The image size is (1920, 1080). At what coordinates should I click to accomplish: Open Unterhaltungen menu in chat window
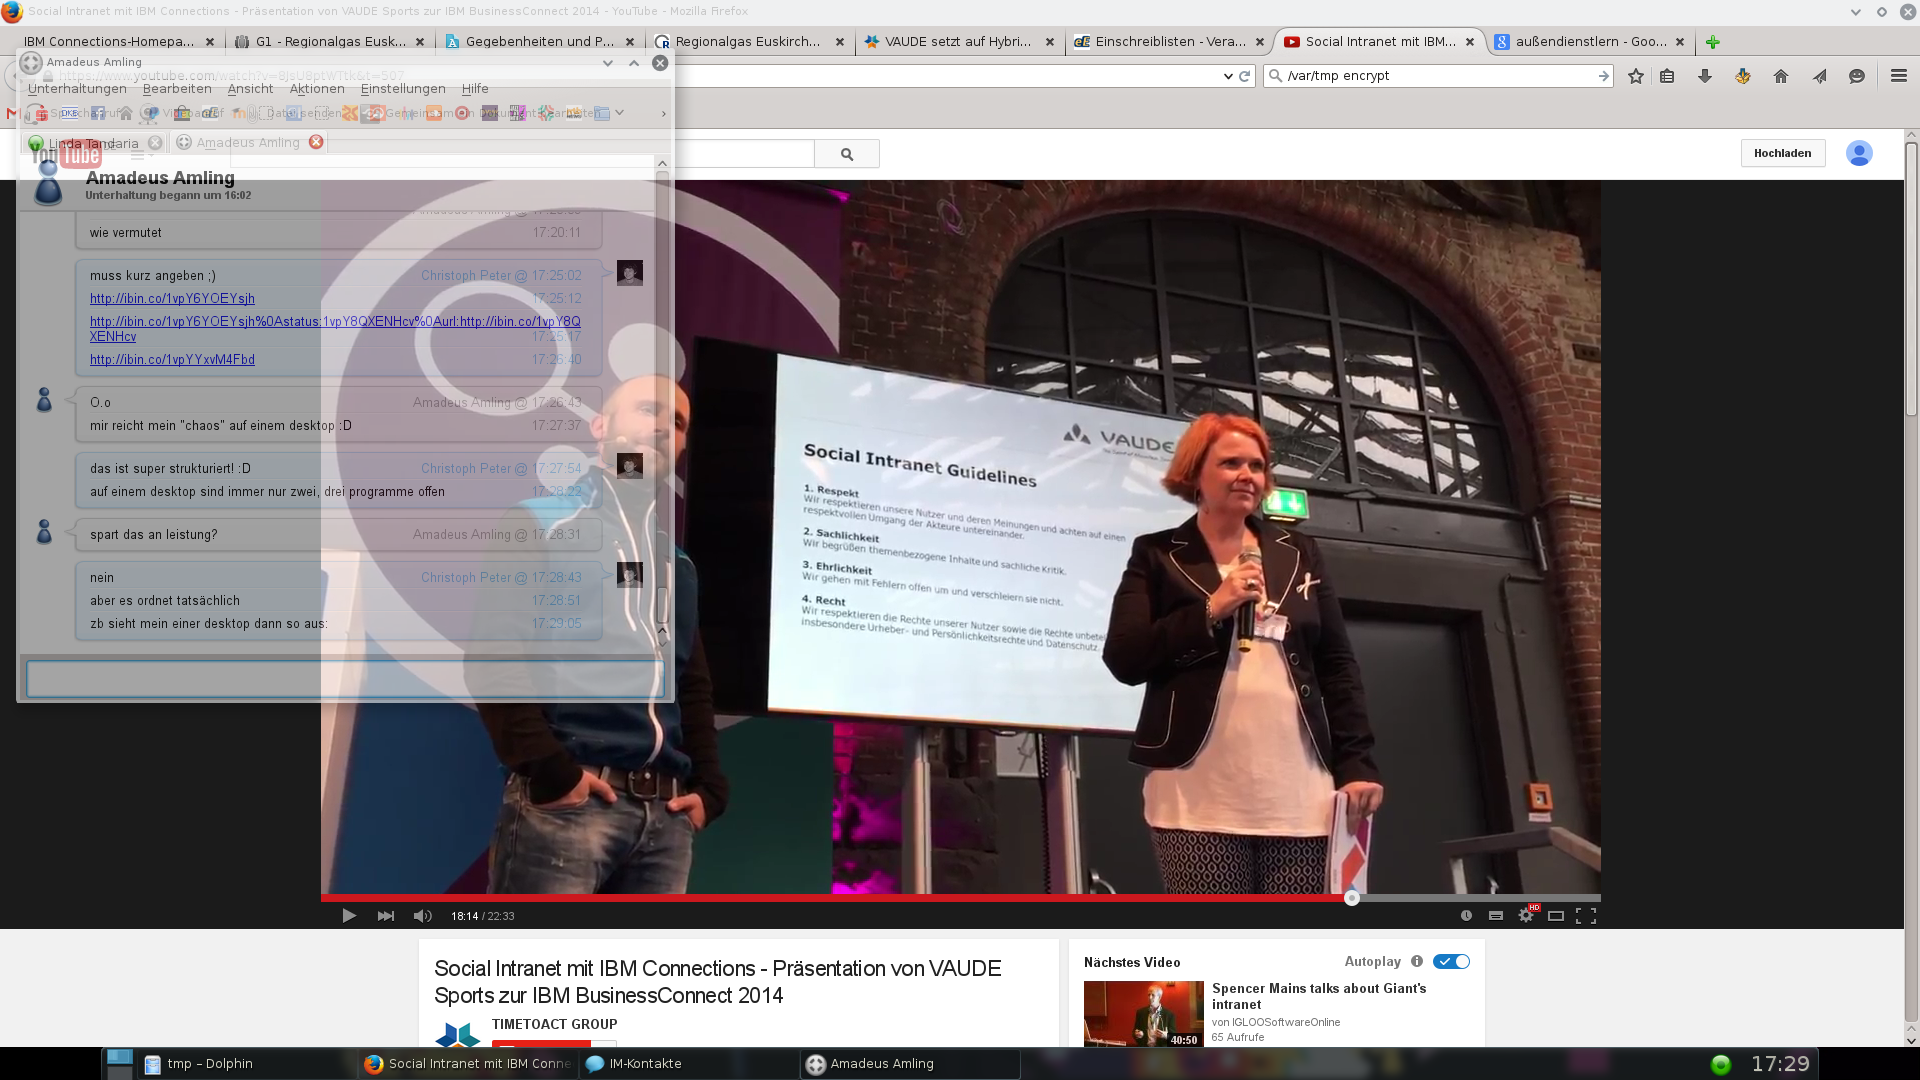click(77, 89)
